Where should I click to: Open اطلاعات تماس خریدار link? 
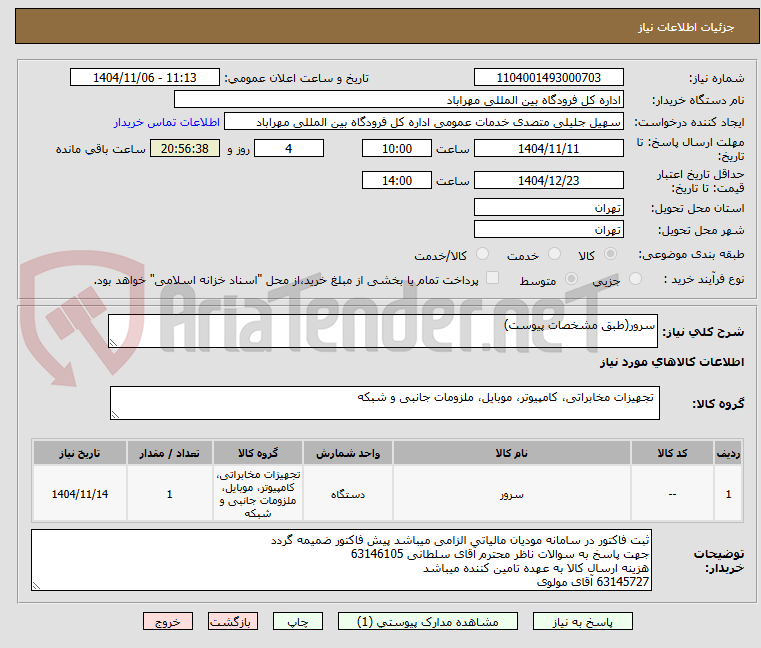(167, 122)
